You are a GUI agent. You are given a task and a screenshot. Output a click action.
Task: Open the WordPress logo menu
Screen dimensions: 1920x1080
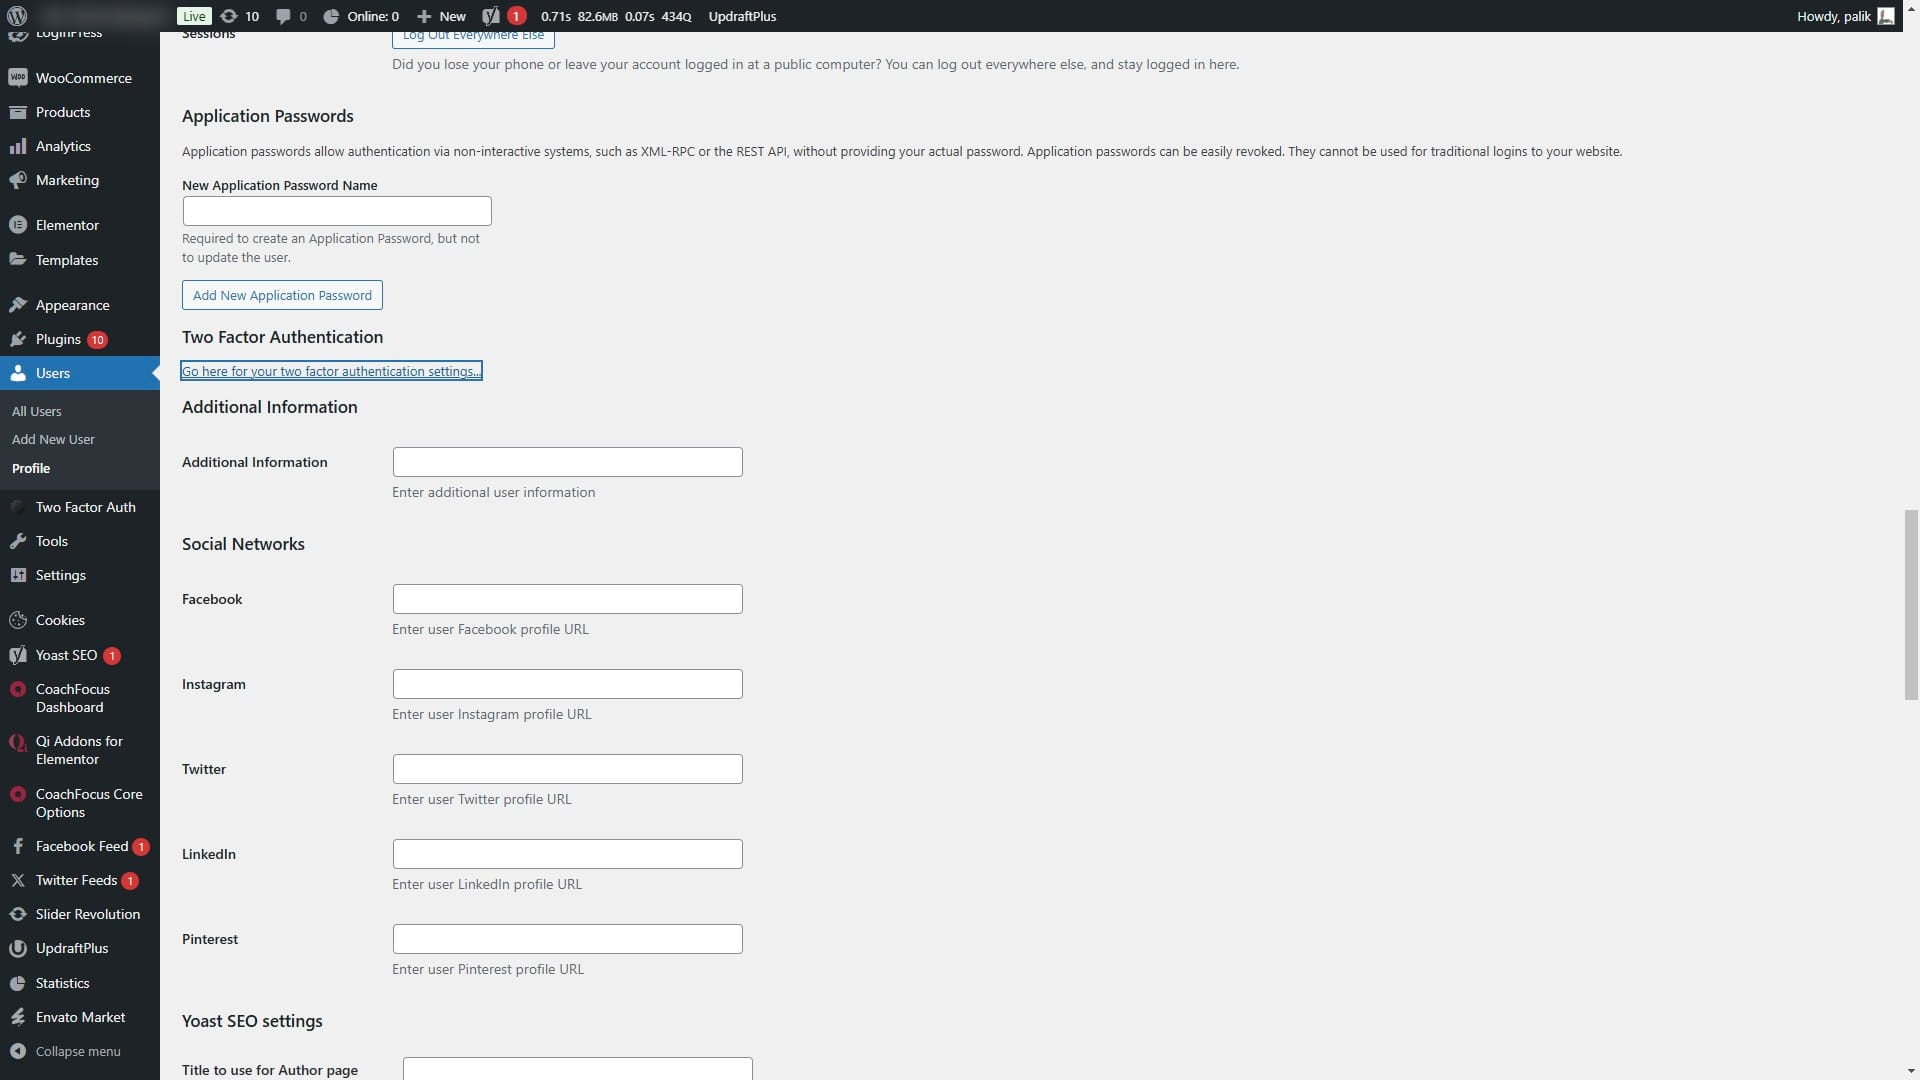tap(18, 16)
